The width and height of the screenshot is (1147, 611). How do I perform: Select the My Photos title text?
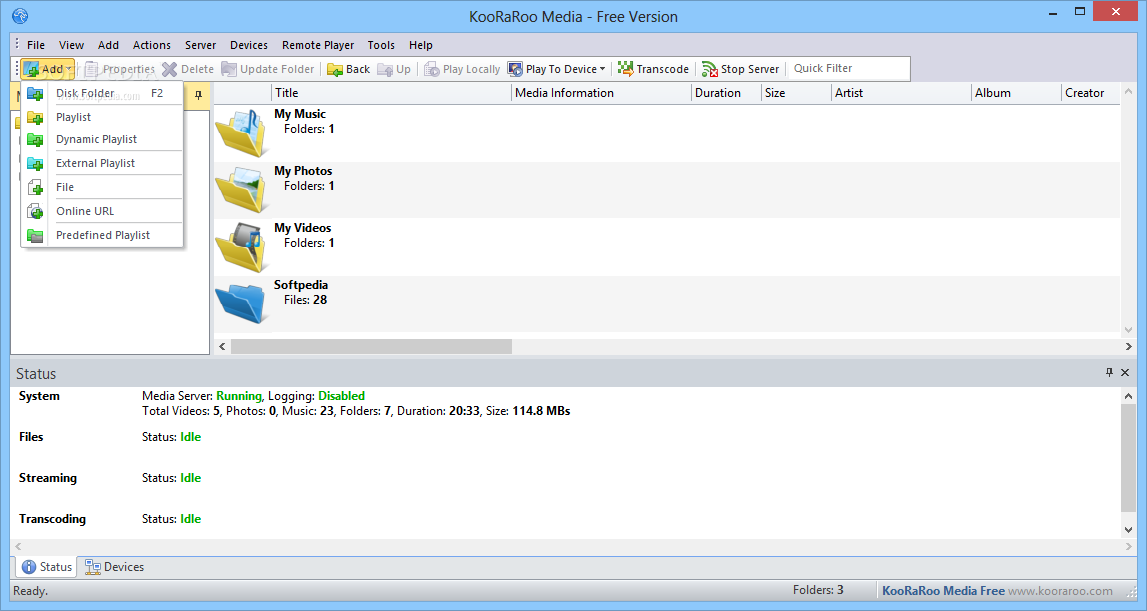click(x=303, y=171)
